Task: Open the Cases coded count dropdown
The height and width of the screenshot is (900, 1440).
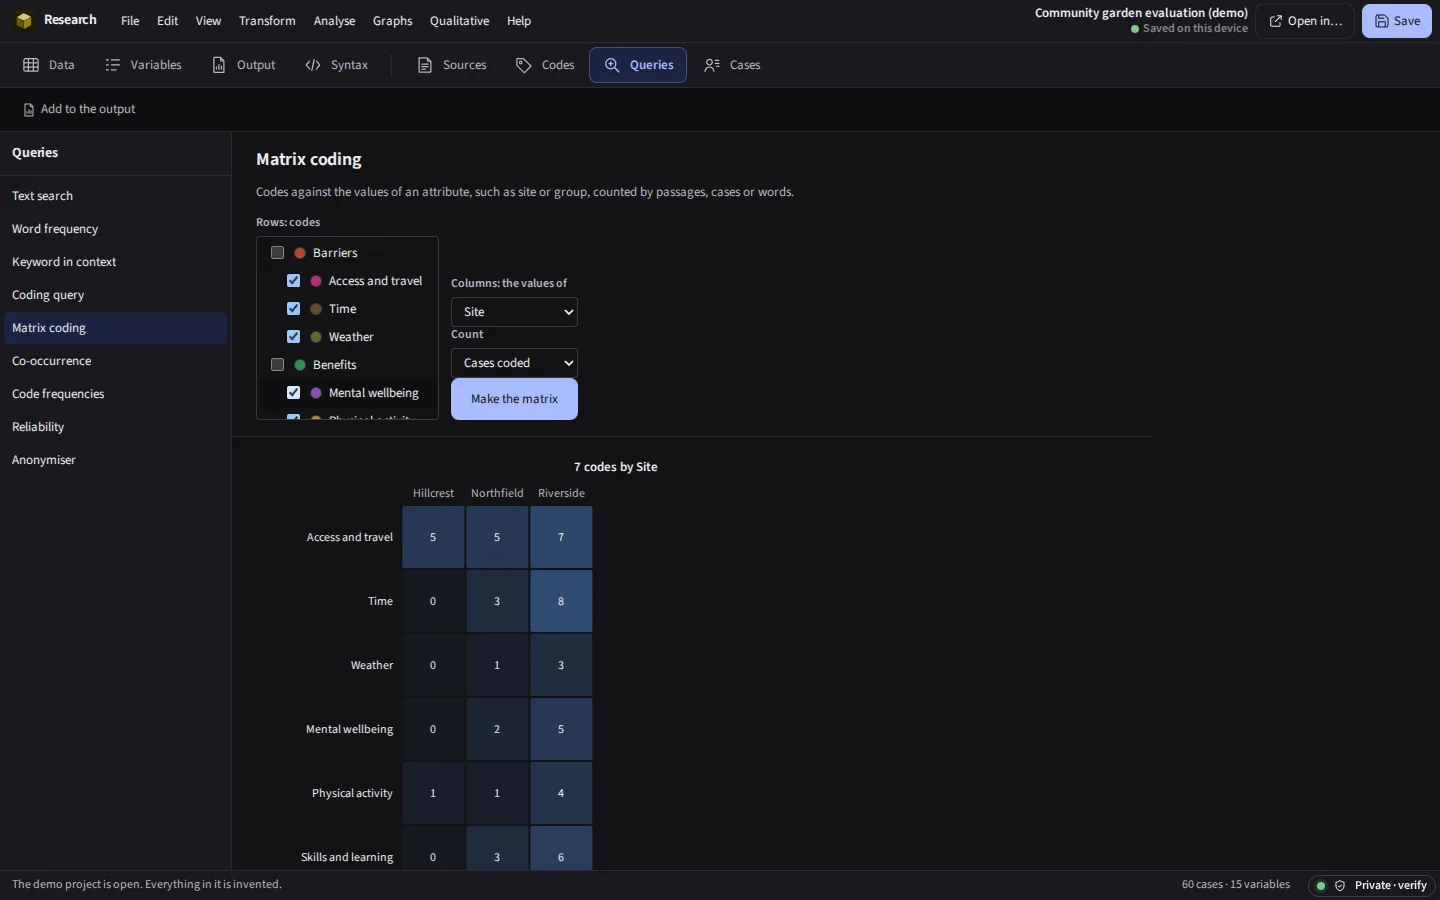Action: (x=514, y=363)
